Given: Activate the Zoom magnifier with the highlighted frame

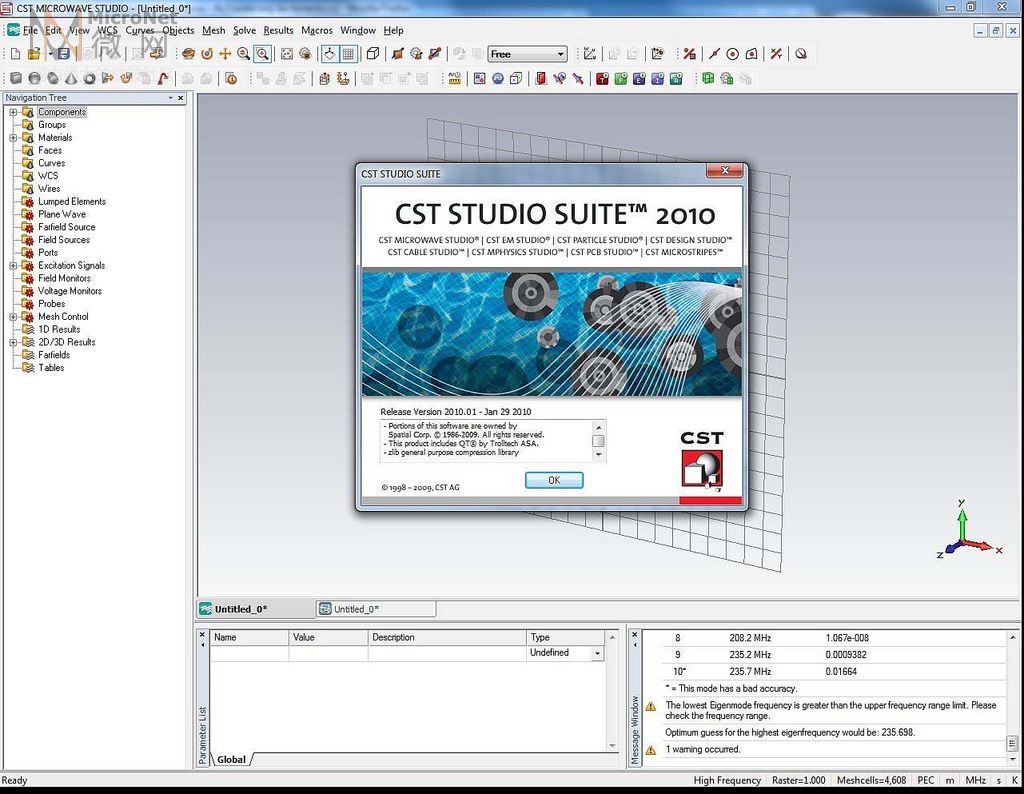Looking at the screenshot, I should click(x=263, y=54).
